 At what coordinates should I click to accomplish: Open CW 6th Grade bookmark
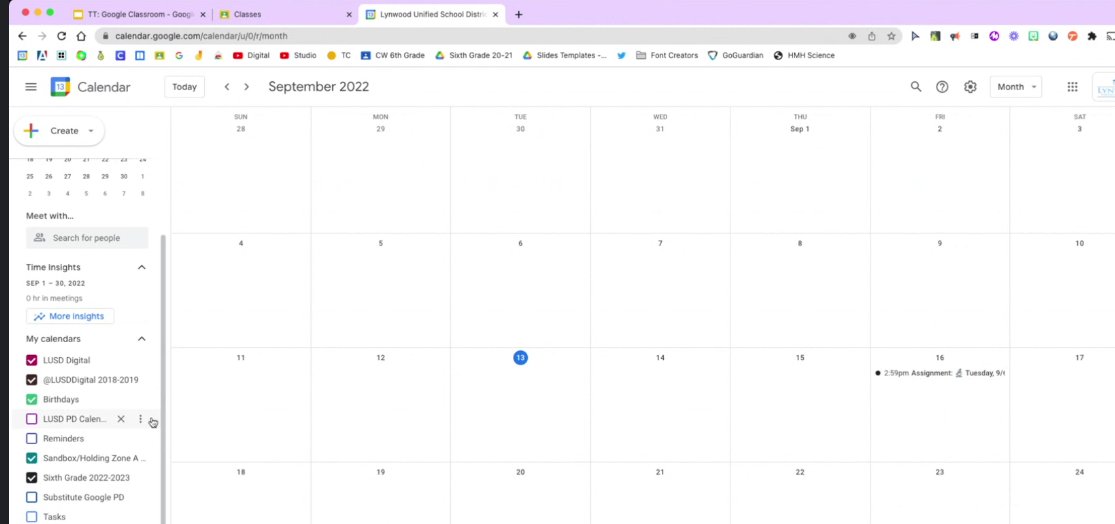coord(393,55)
